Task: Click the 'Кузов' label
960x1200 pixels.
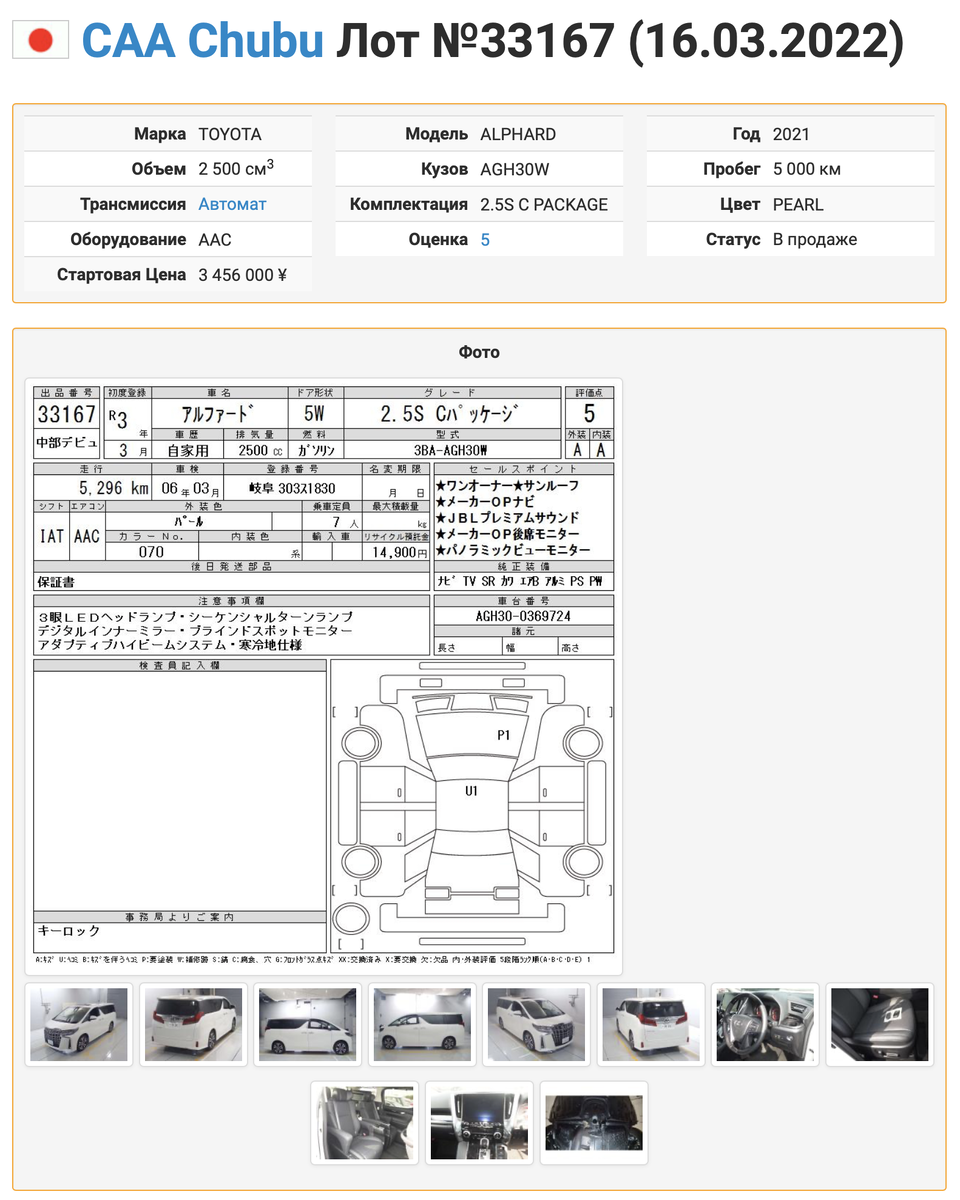Action: pyautogui.click(x=445, y=169)
